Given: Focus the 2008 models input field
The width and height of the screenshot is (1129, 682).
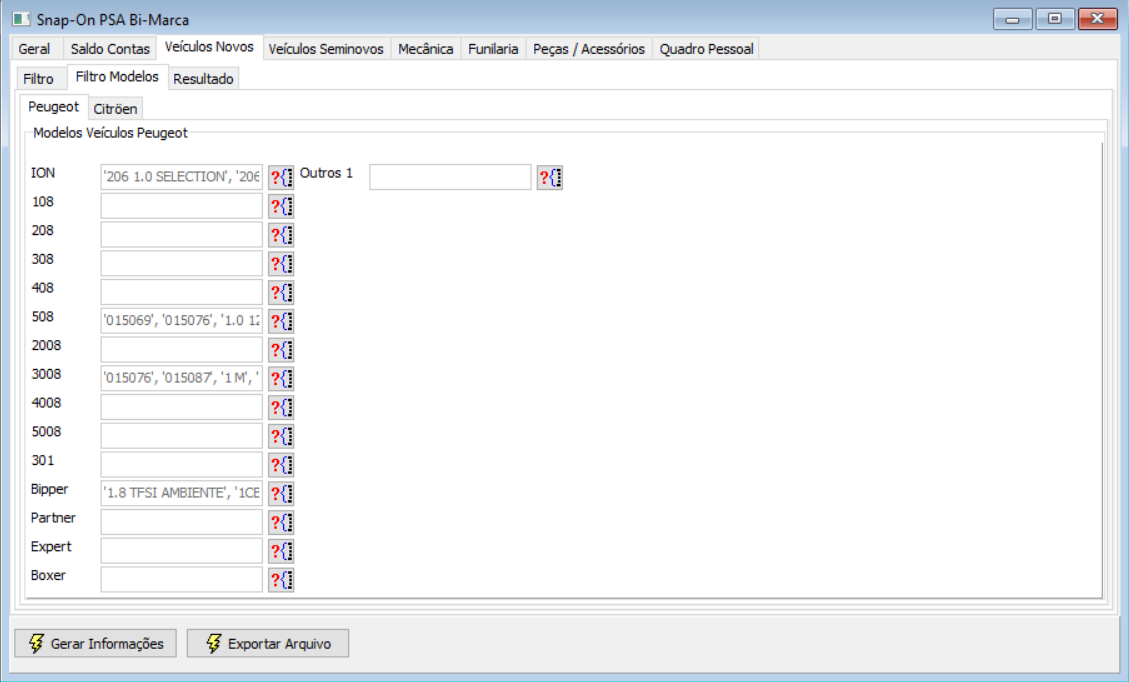Looking at the screenshot, I should pyautogui.click(x=181, y=350).
